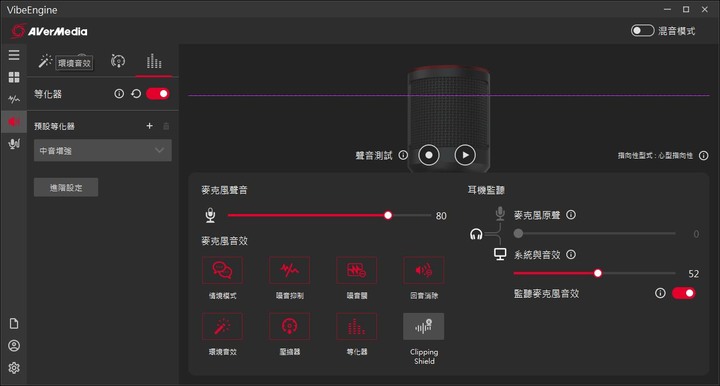720x386 pixels.
Task: Show equalizer info tooltip
Action: pos(119,94)
